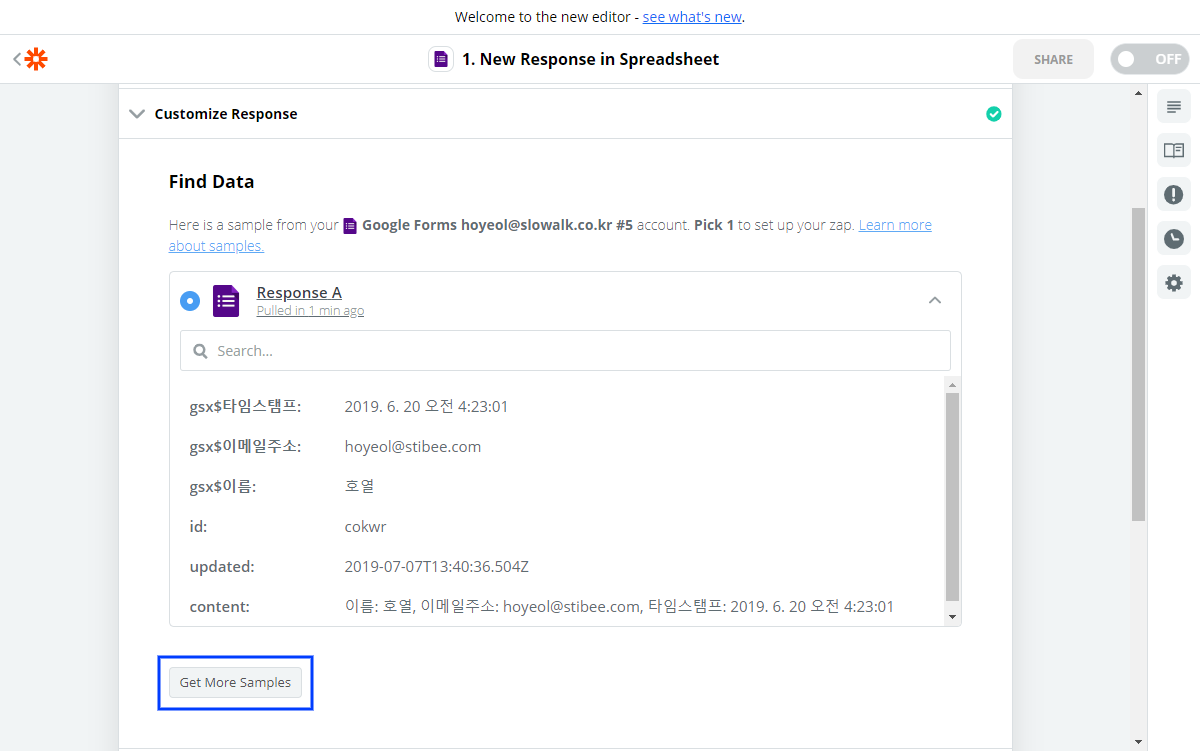Open the settings gear icon in sidebar

[x=1174, y=282]
